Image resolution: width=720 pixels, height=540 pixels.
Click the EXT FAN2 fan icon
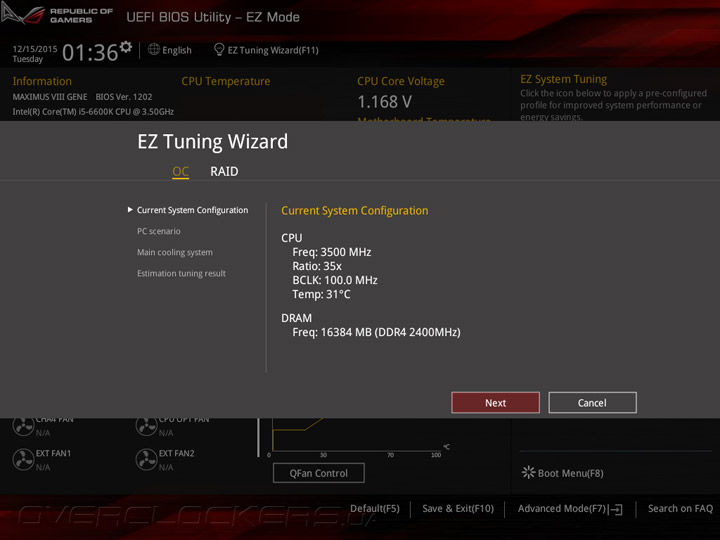point(146,459)
